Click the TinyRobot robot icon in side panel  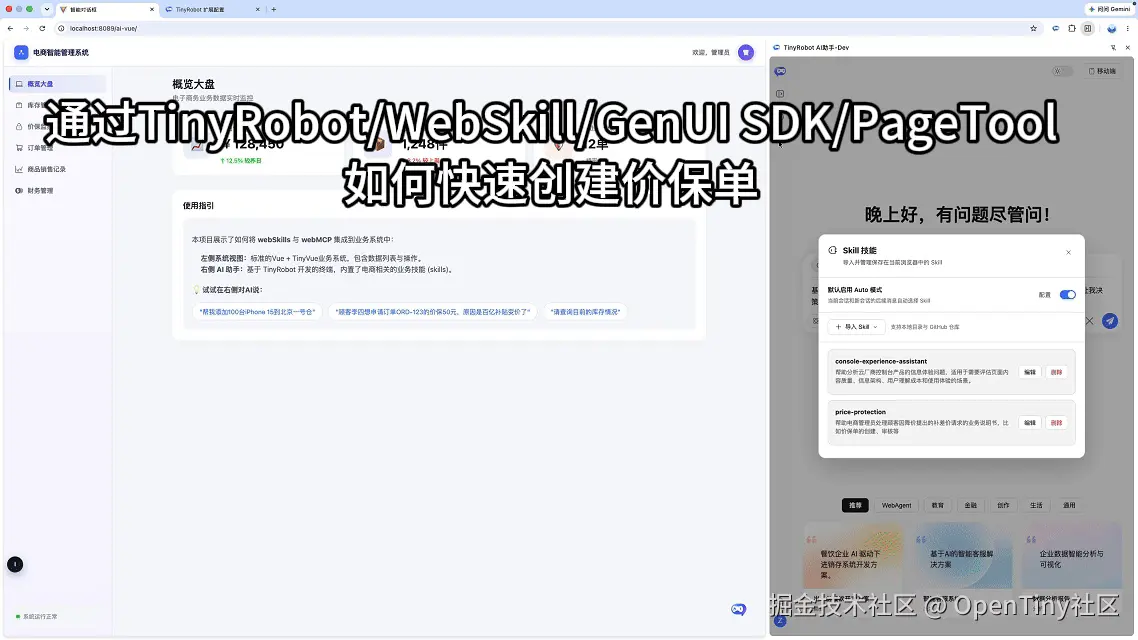(780, 71)
